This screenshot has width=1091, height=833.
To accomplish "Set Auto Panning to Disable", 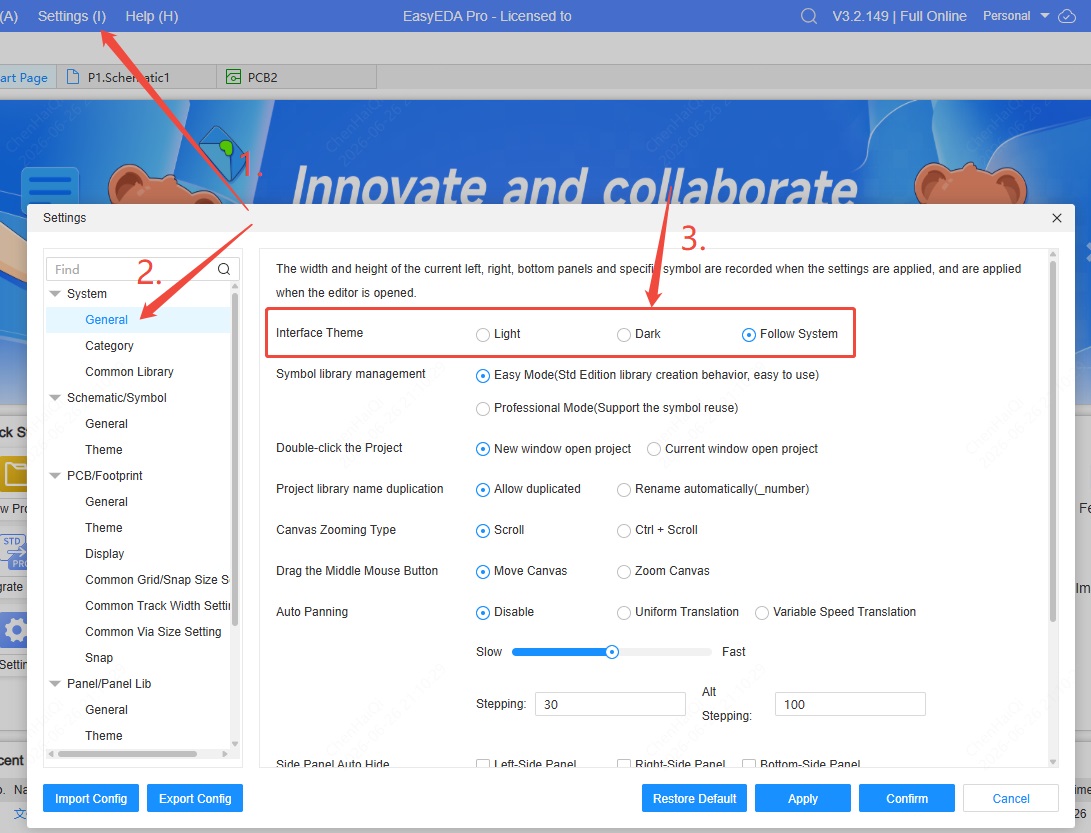I will 483,613.
